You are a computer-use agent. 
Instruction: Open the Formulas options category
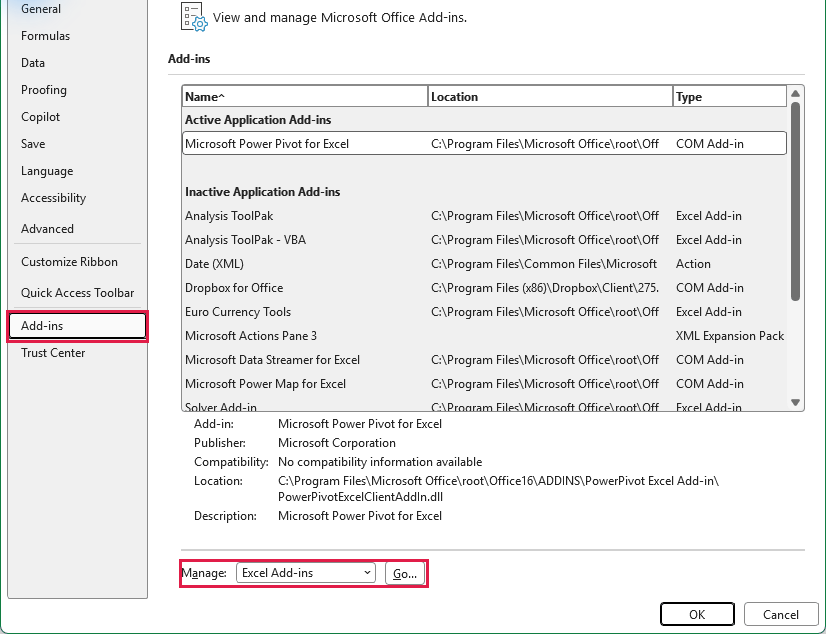coord(45,36)
